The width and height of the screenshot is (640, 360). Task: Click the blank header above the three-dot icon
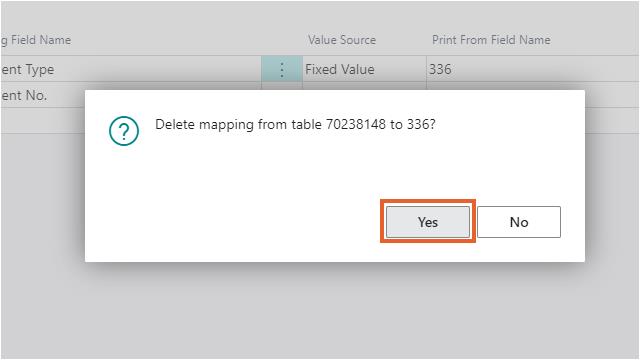click(x=282, y=40)
